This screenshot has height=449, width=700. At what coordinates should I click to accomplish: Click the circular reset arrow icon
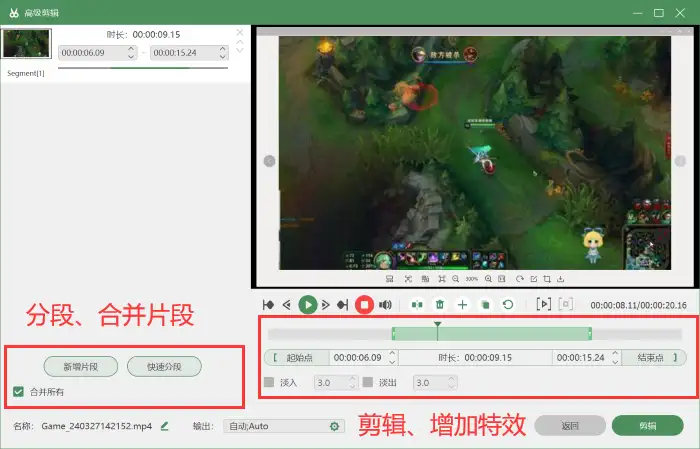508,305
